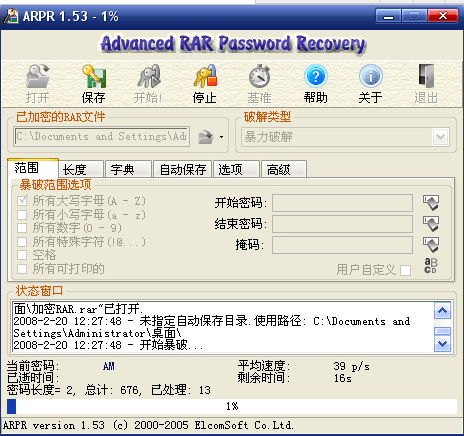The width and height of the screenshot is (464, 436).
Task: Click the 开始密码 input field
Action: (x=342, y=203)
